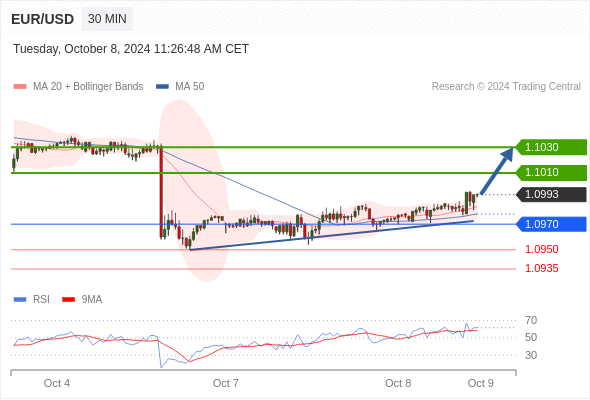Click the Tuesday, October 8, 2024 timestamp
Viewport: 590px width, 400px height.
click(131, 49)
